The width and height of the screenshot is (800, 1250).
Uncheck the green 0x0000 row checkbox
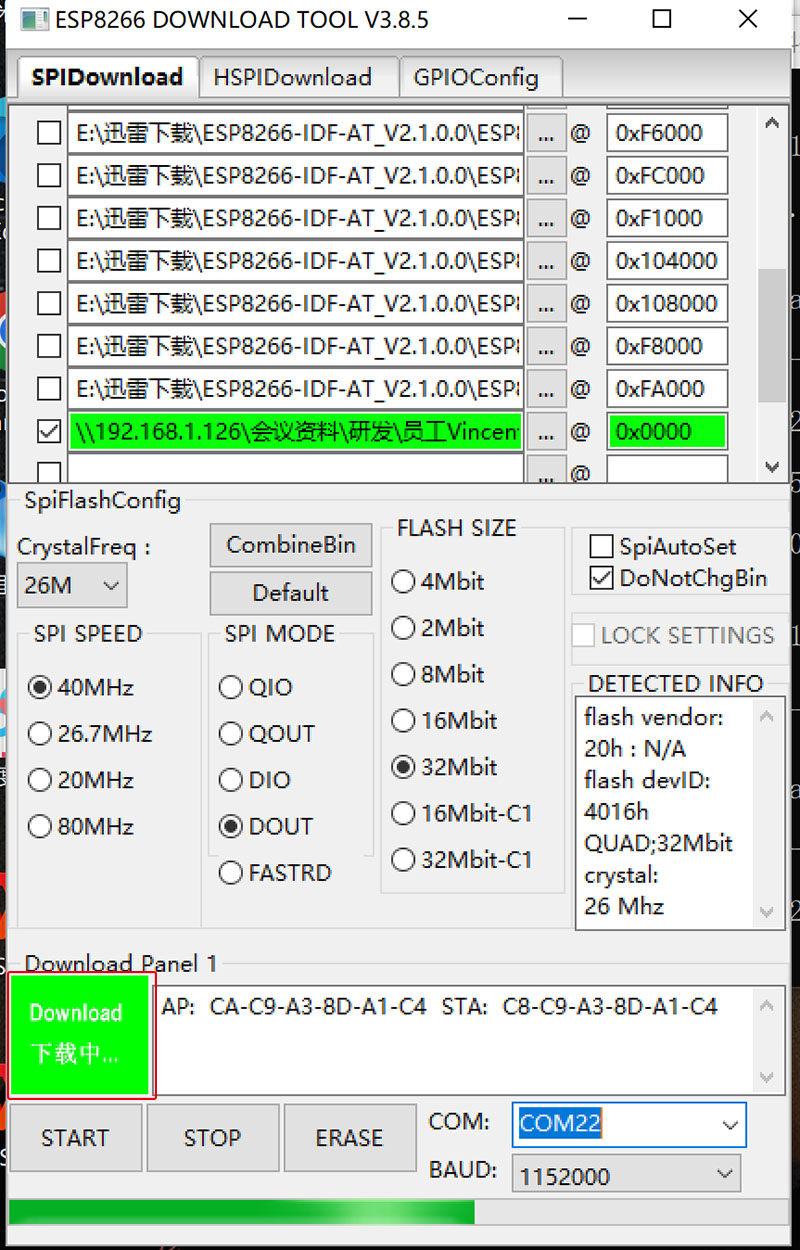click(49, 432)
